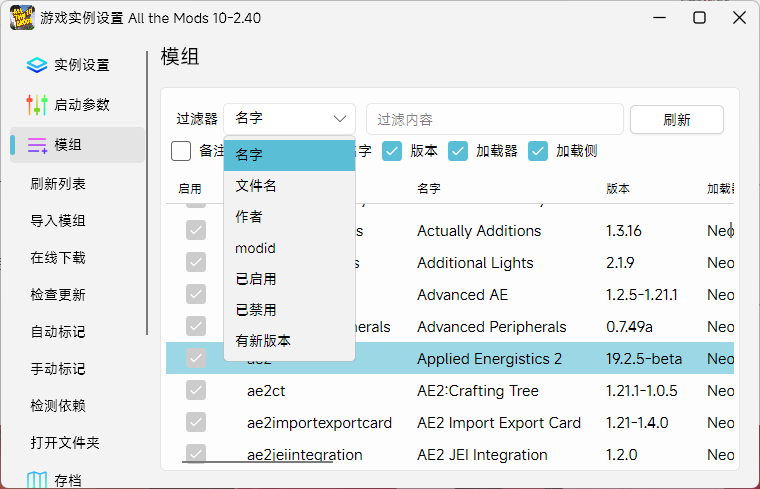Toggle the 备注 checkbox
760x489 pixels.
[181, 151]
